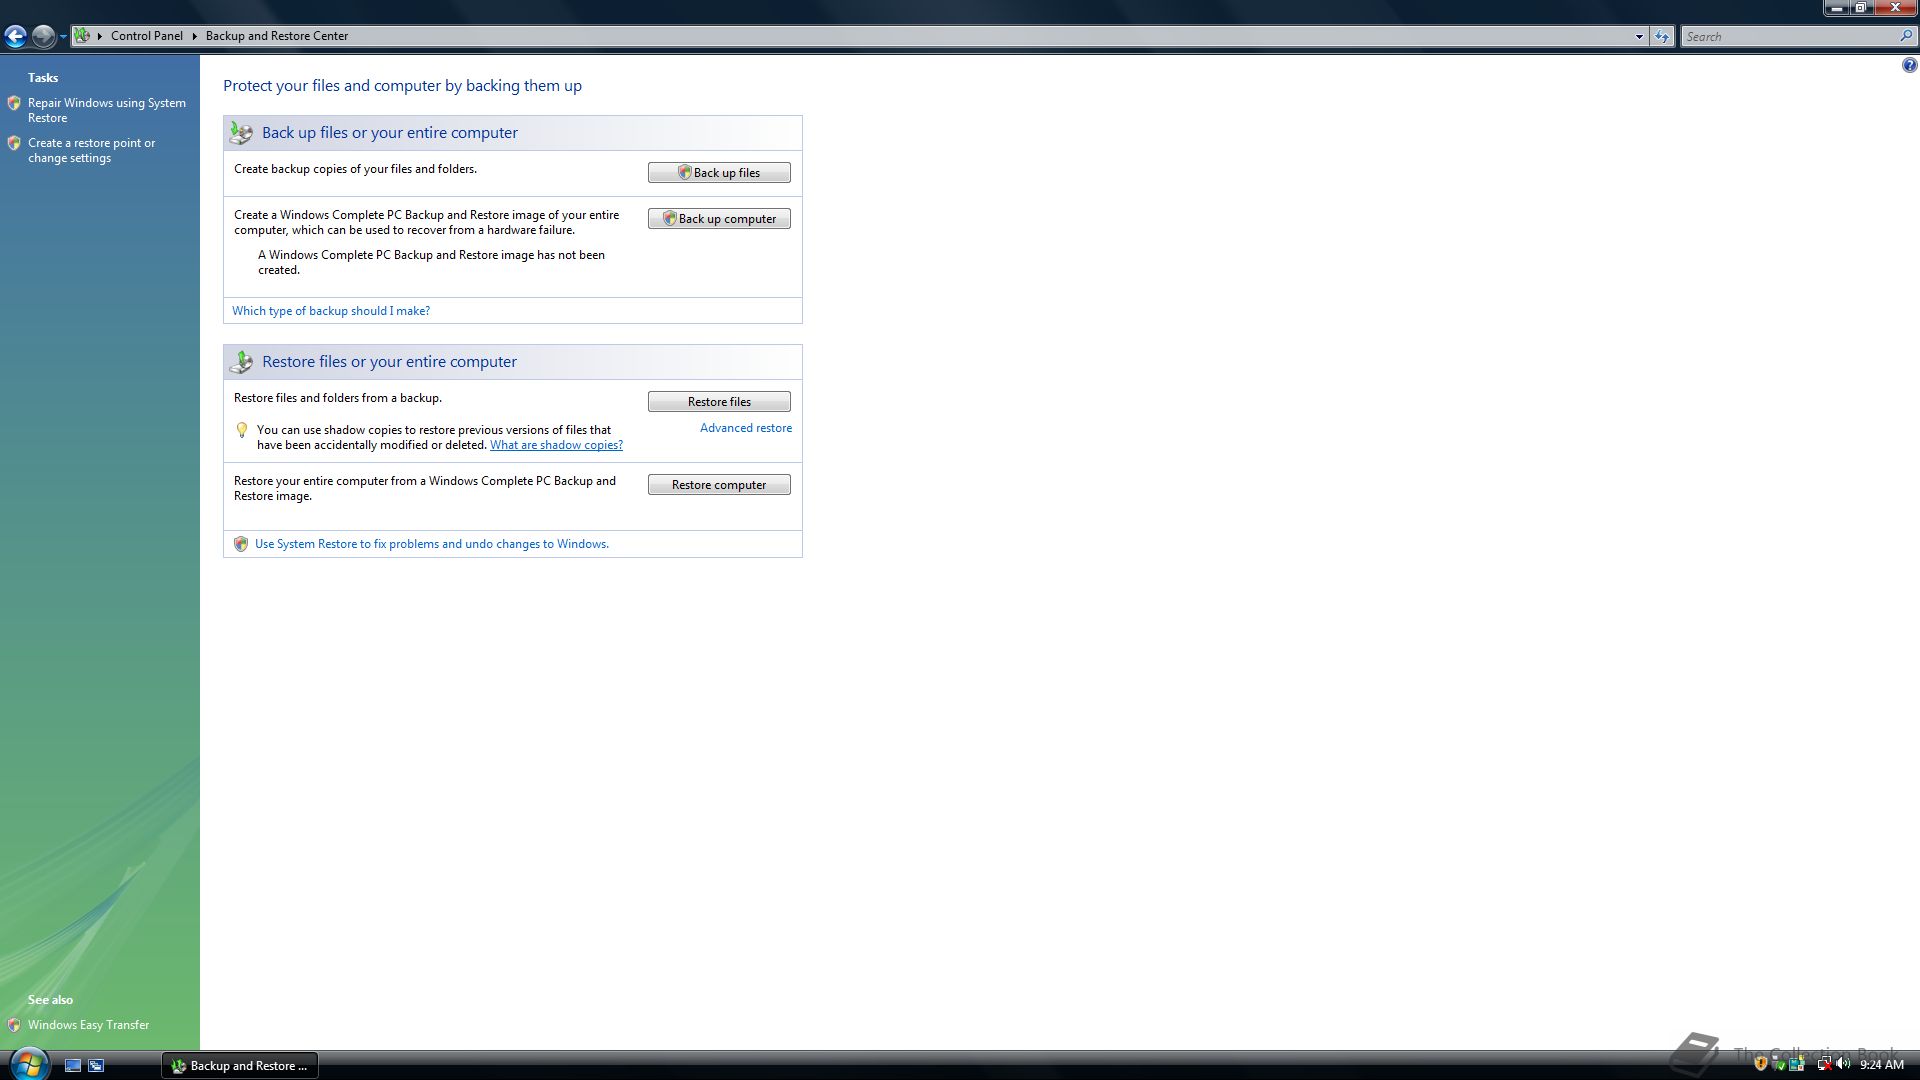
Task: Click the Restore section header icon
Action: point(241,362)
